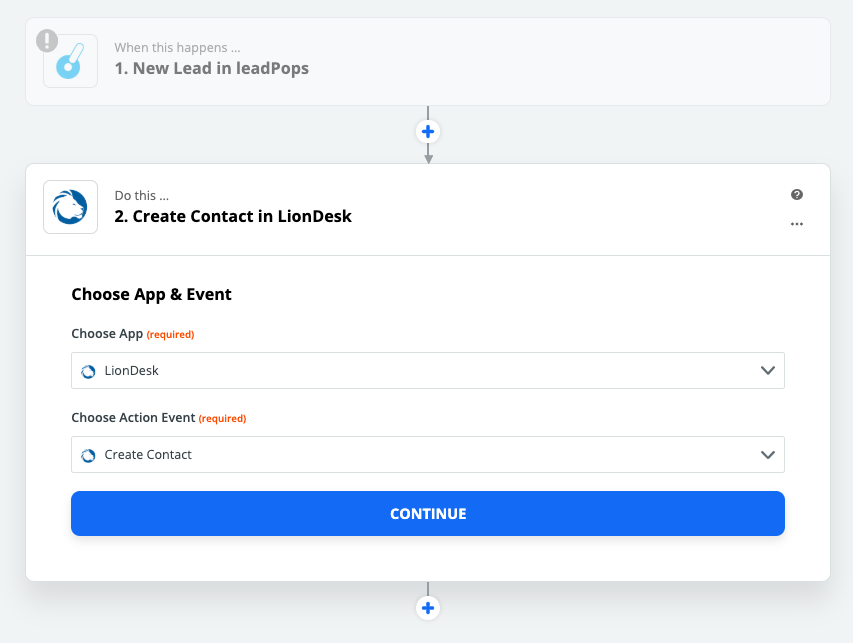Open the LionDesk app selection box

428,370
